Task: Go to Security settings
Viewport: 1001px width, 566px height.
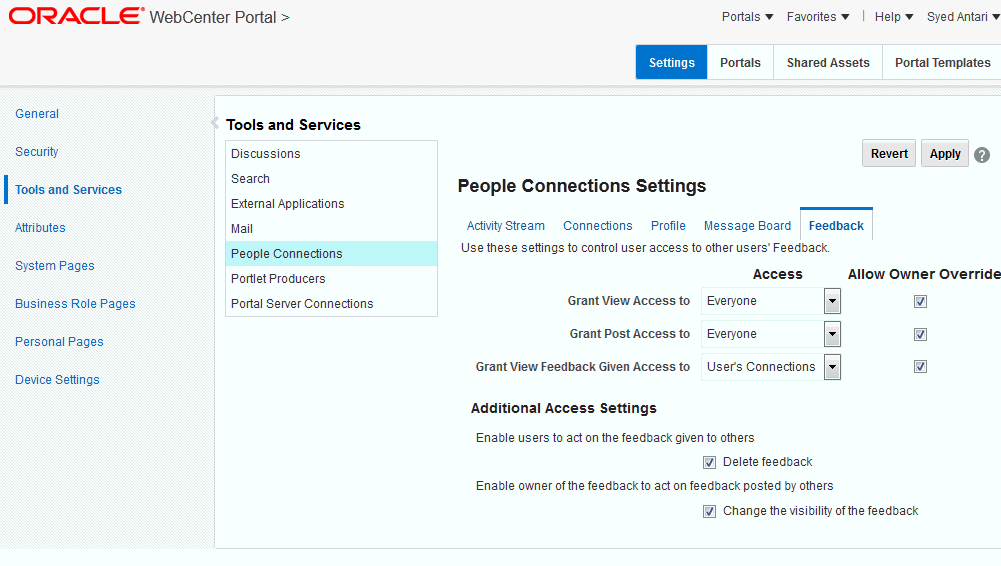Action: pos(36,152)
